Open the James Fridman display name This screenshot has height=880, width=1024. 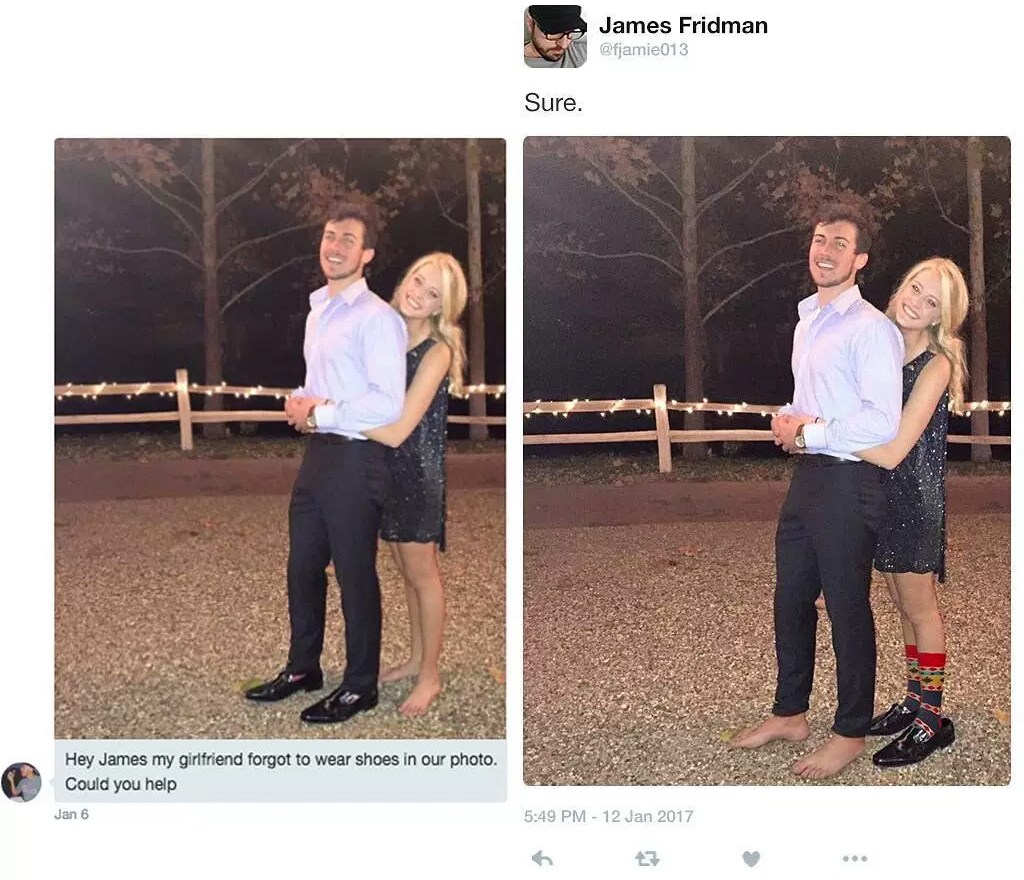683,25
